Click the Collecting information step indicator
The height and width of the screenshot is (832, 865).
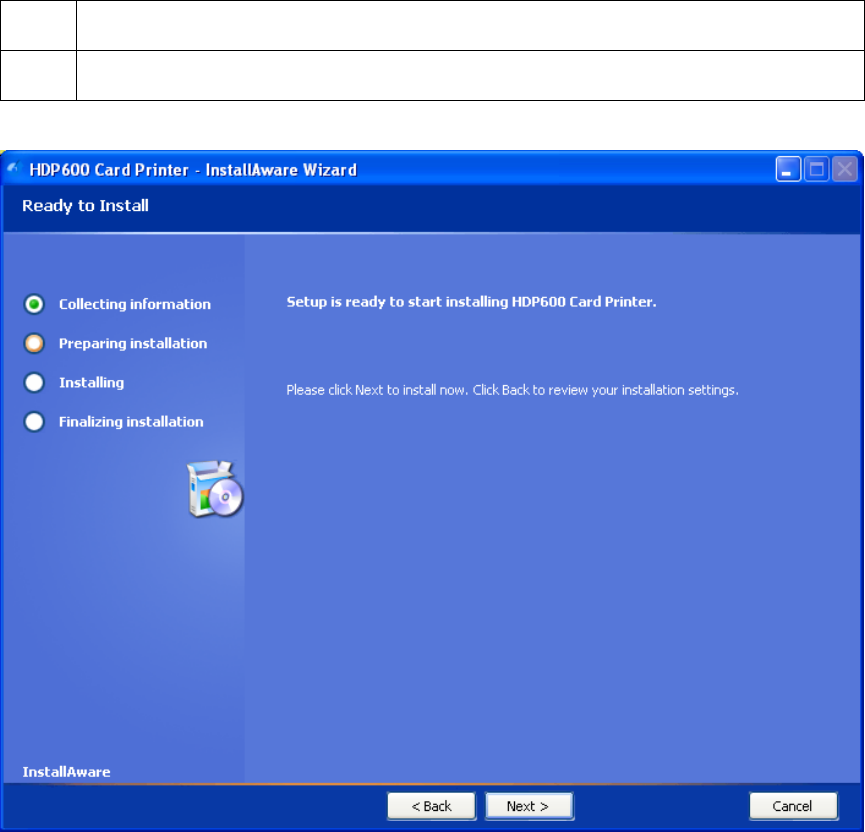[x=34, y=304]
